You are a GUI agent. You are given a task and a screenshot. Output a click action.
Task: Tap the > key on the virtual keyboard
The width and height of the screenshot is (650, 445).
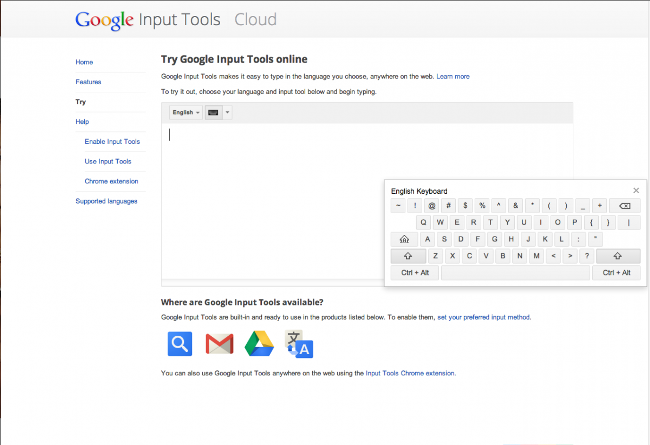tap(570, 256)
